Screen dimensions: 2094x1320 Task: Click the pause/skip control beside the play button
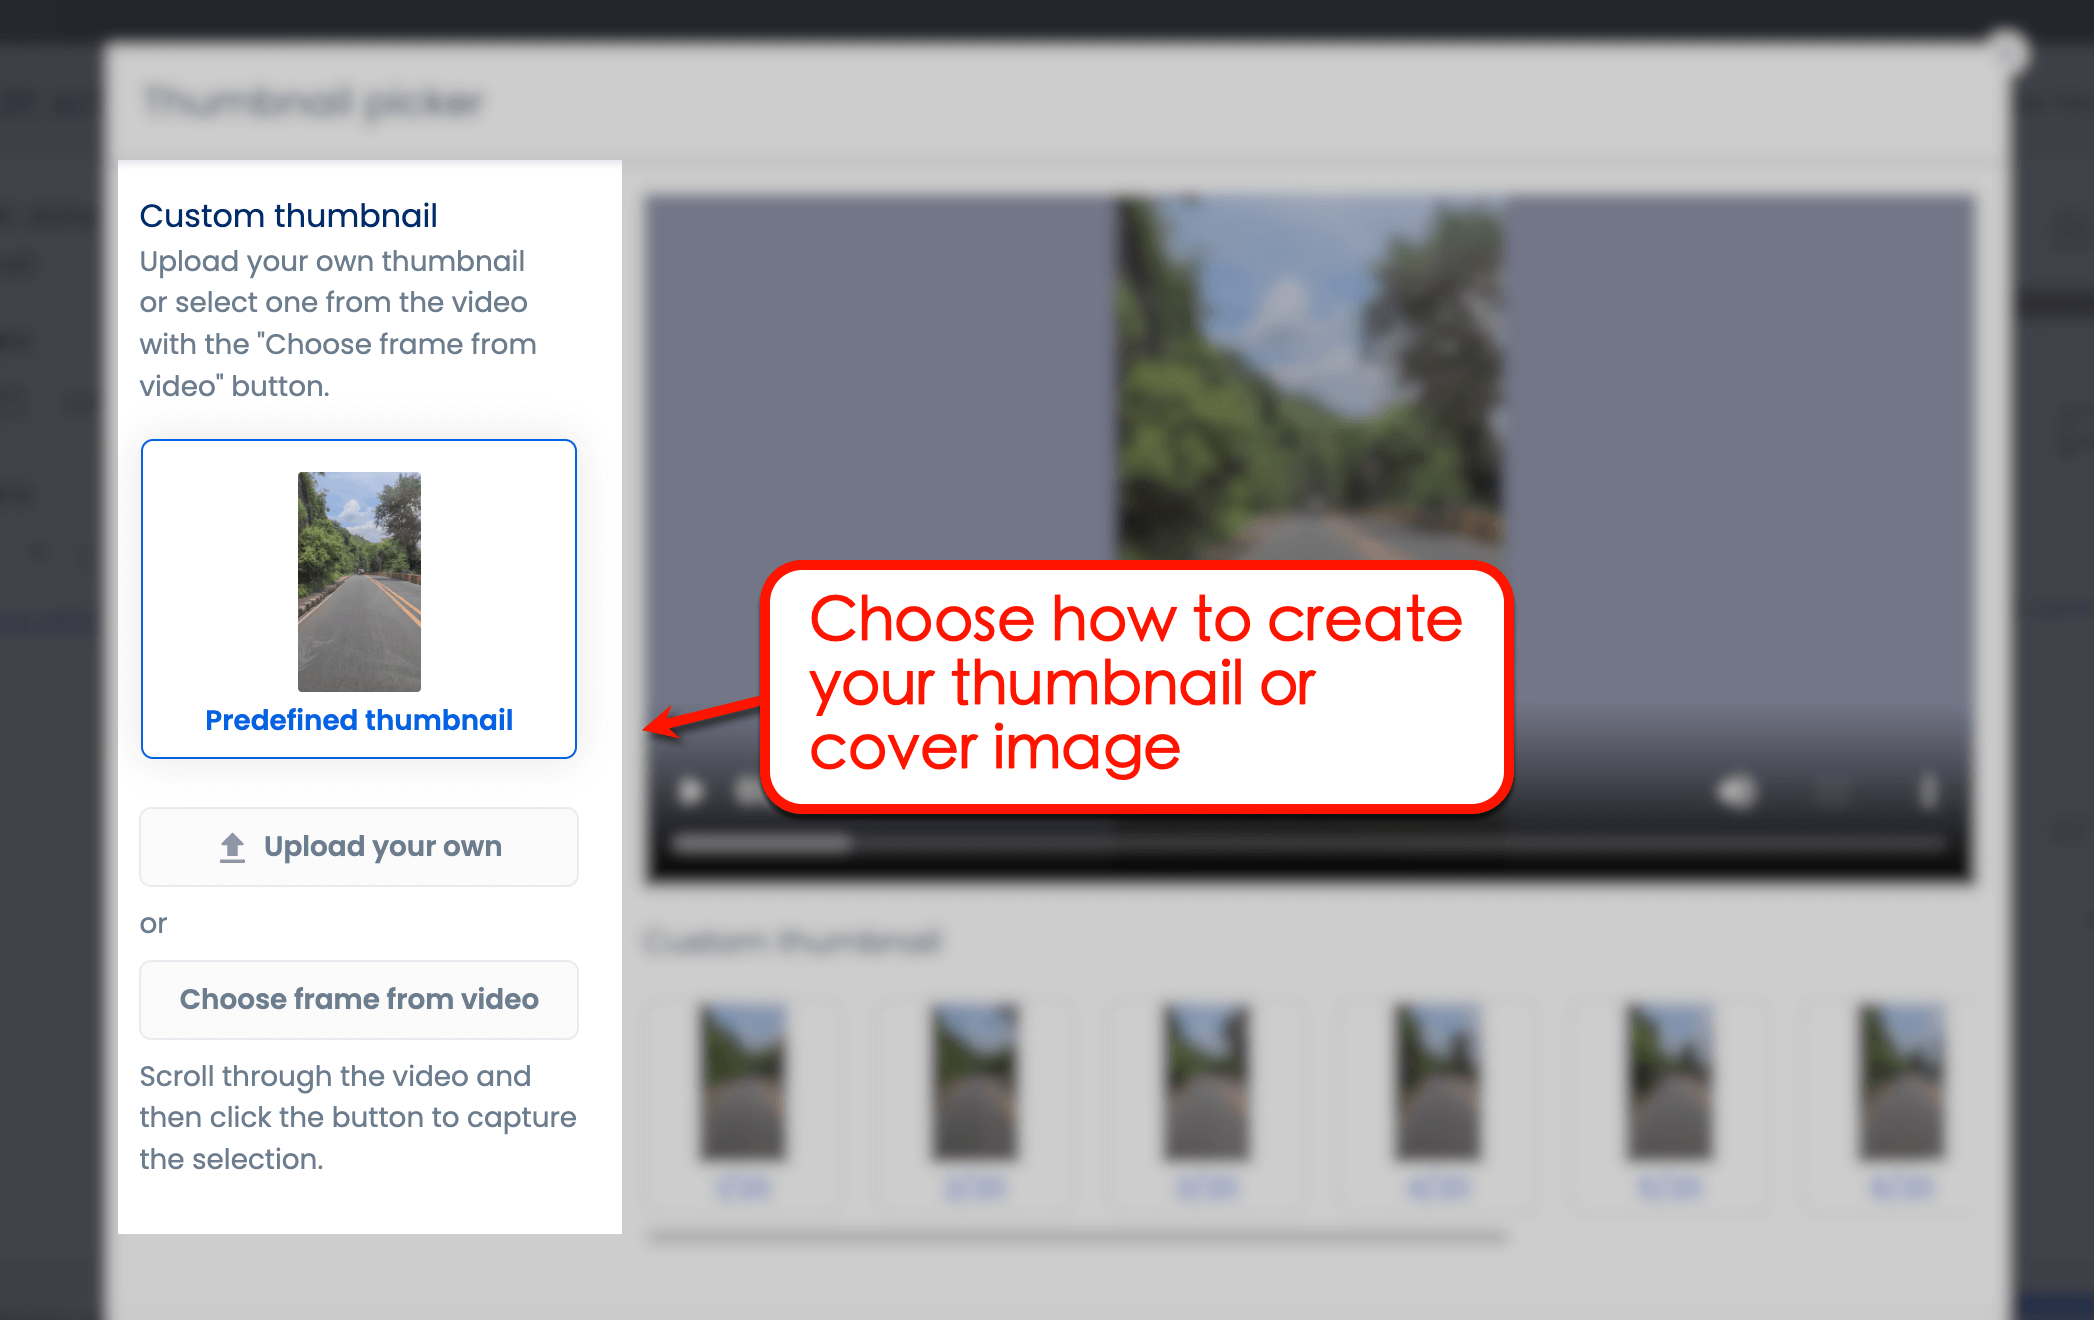coord(745,792)
